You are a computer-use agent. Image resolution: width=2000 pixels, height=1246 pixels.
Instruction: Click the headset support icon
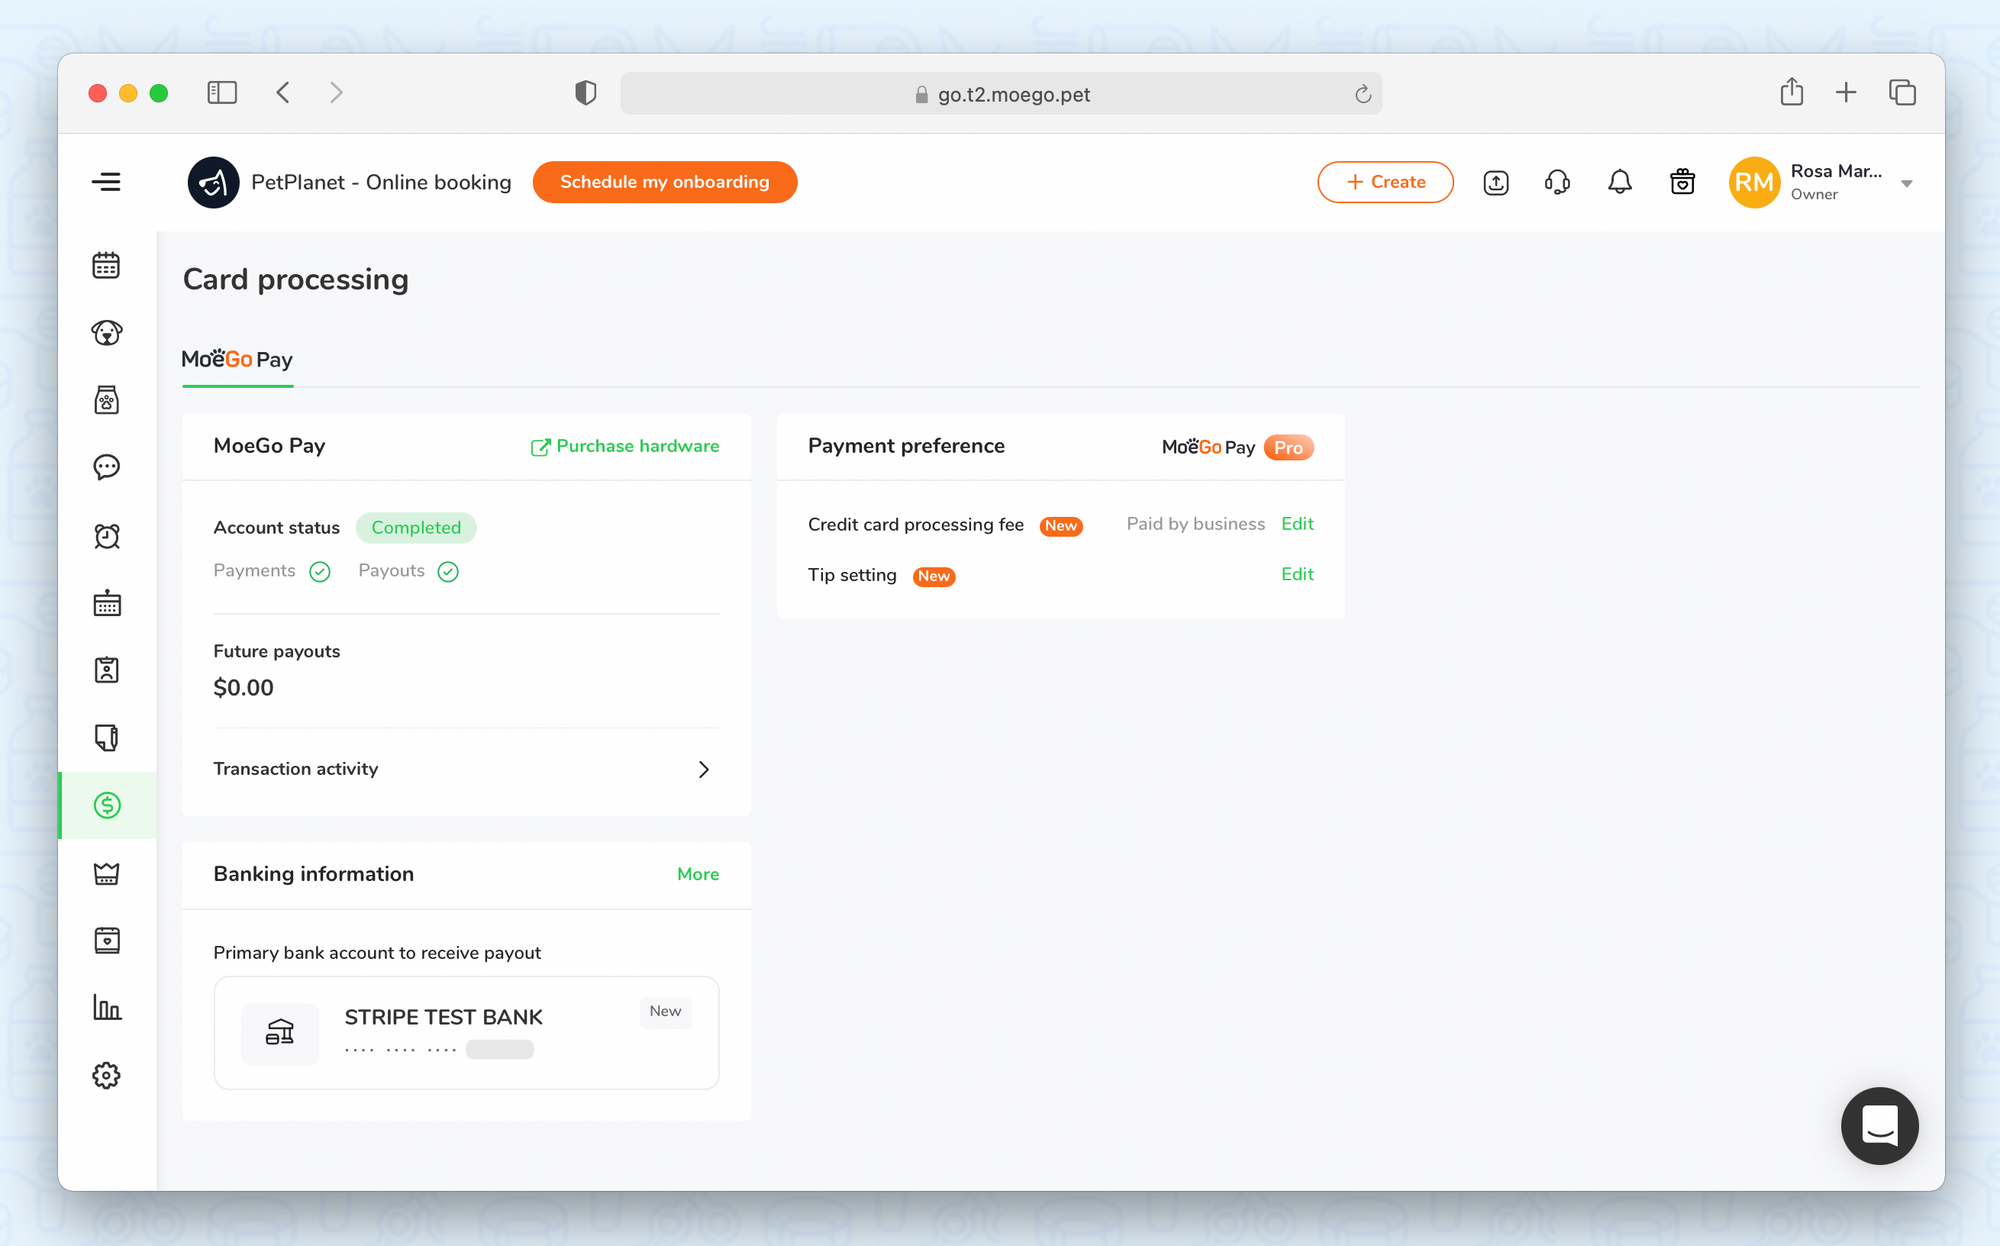1557,182
